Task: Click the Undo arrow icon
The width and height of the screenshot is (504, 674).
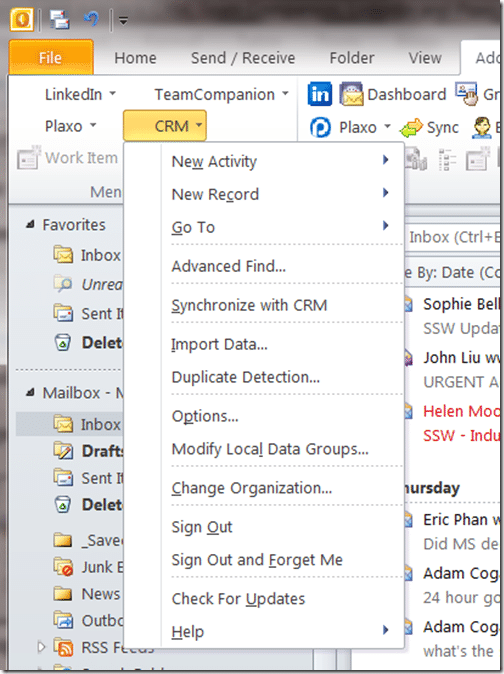Action: pos(91,19)
